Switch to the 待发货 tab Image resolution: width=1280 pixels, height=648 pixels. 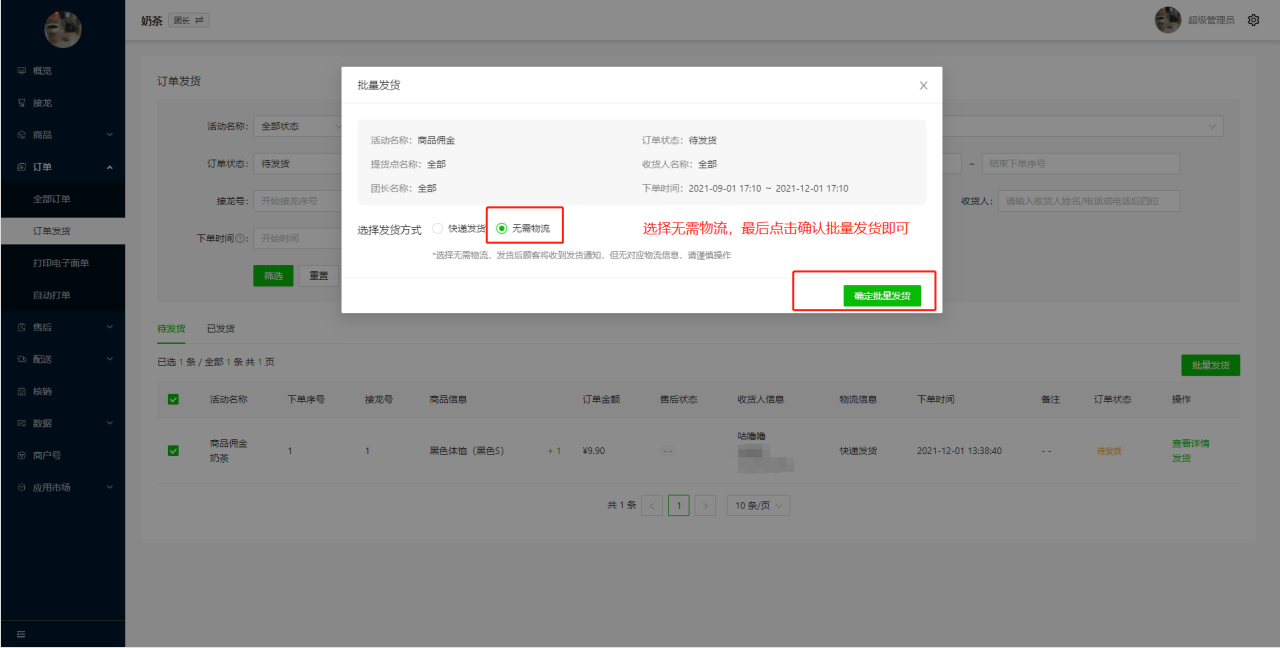(171, 329)
